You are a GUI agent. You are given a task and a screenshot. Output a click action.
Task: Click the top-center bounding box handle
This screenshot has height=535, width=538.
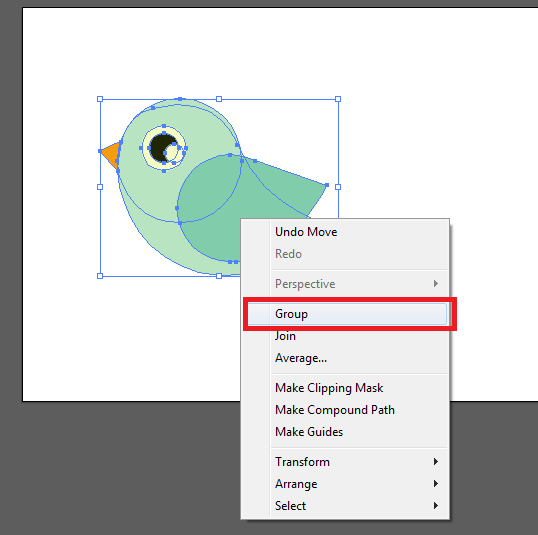click(219, 99)
